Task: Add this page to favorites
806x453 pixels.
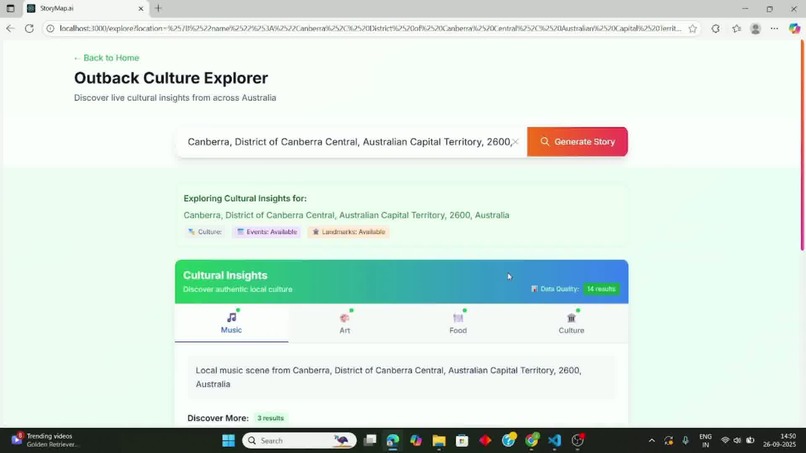Action: (x=692, y=29)
